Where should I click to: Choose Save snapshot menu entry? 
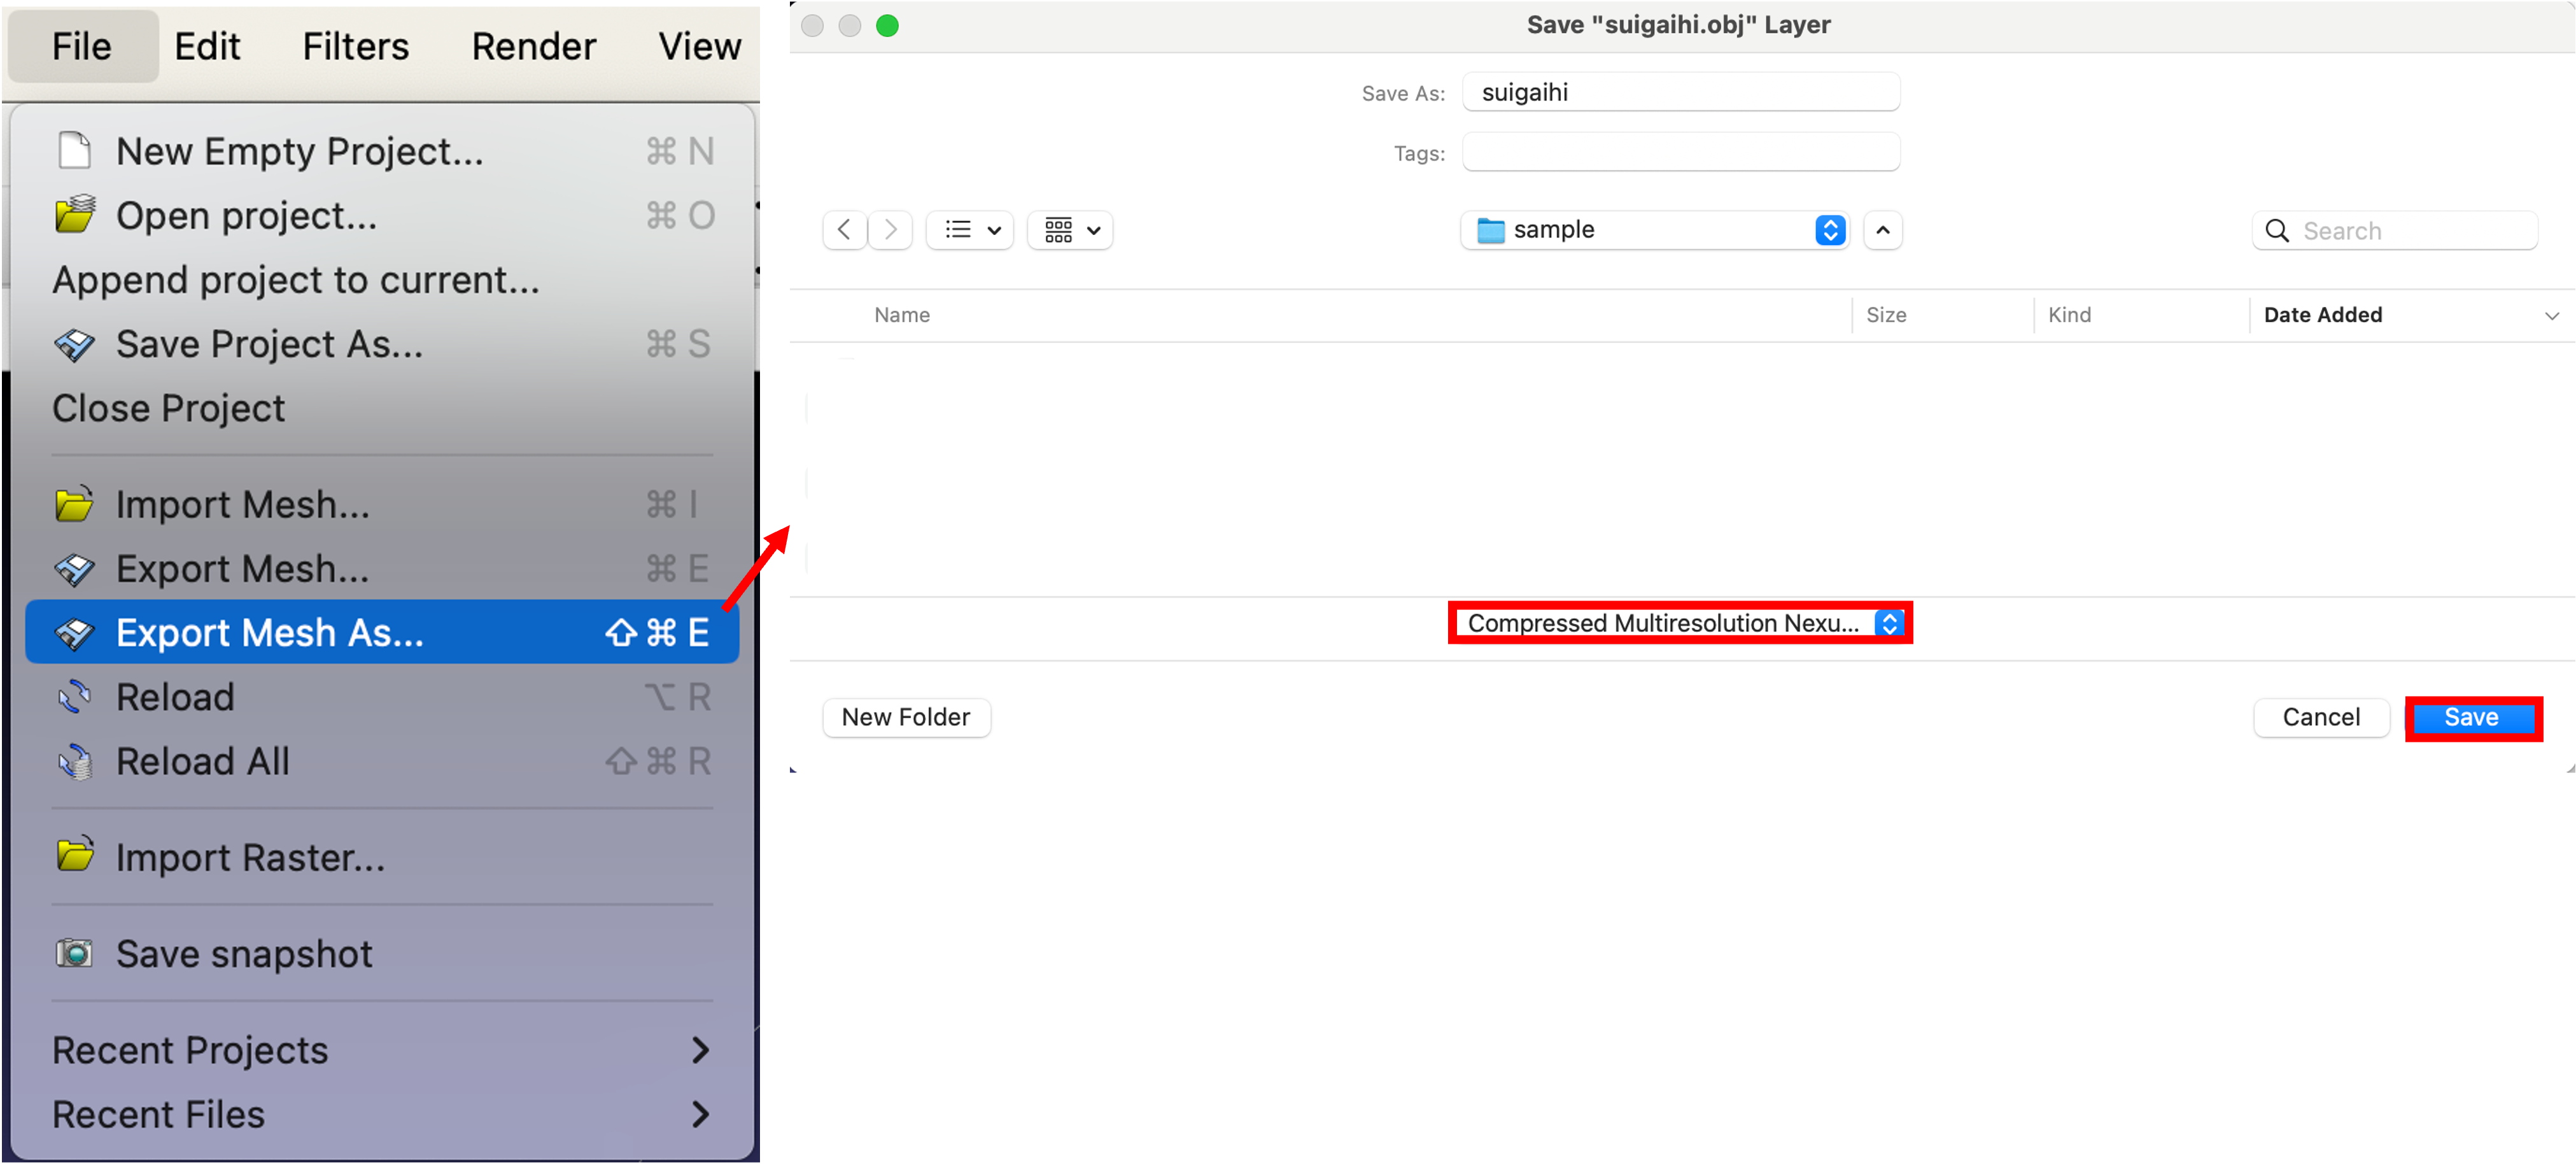pyautogui.click(x=382, y=953)
